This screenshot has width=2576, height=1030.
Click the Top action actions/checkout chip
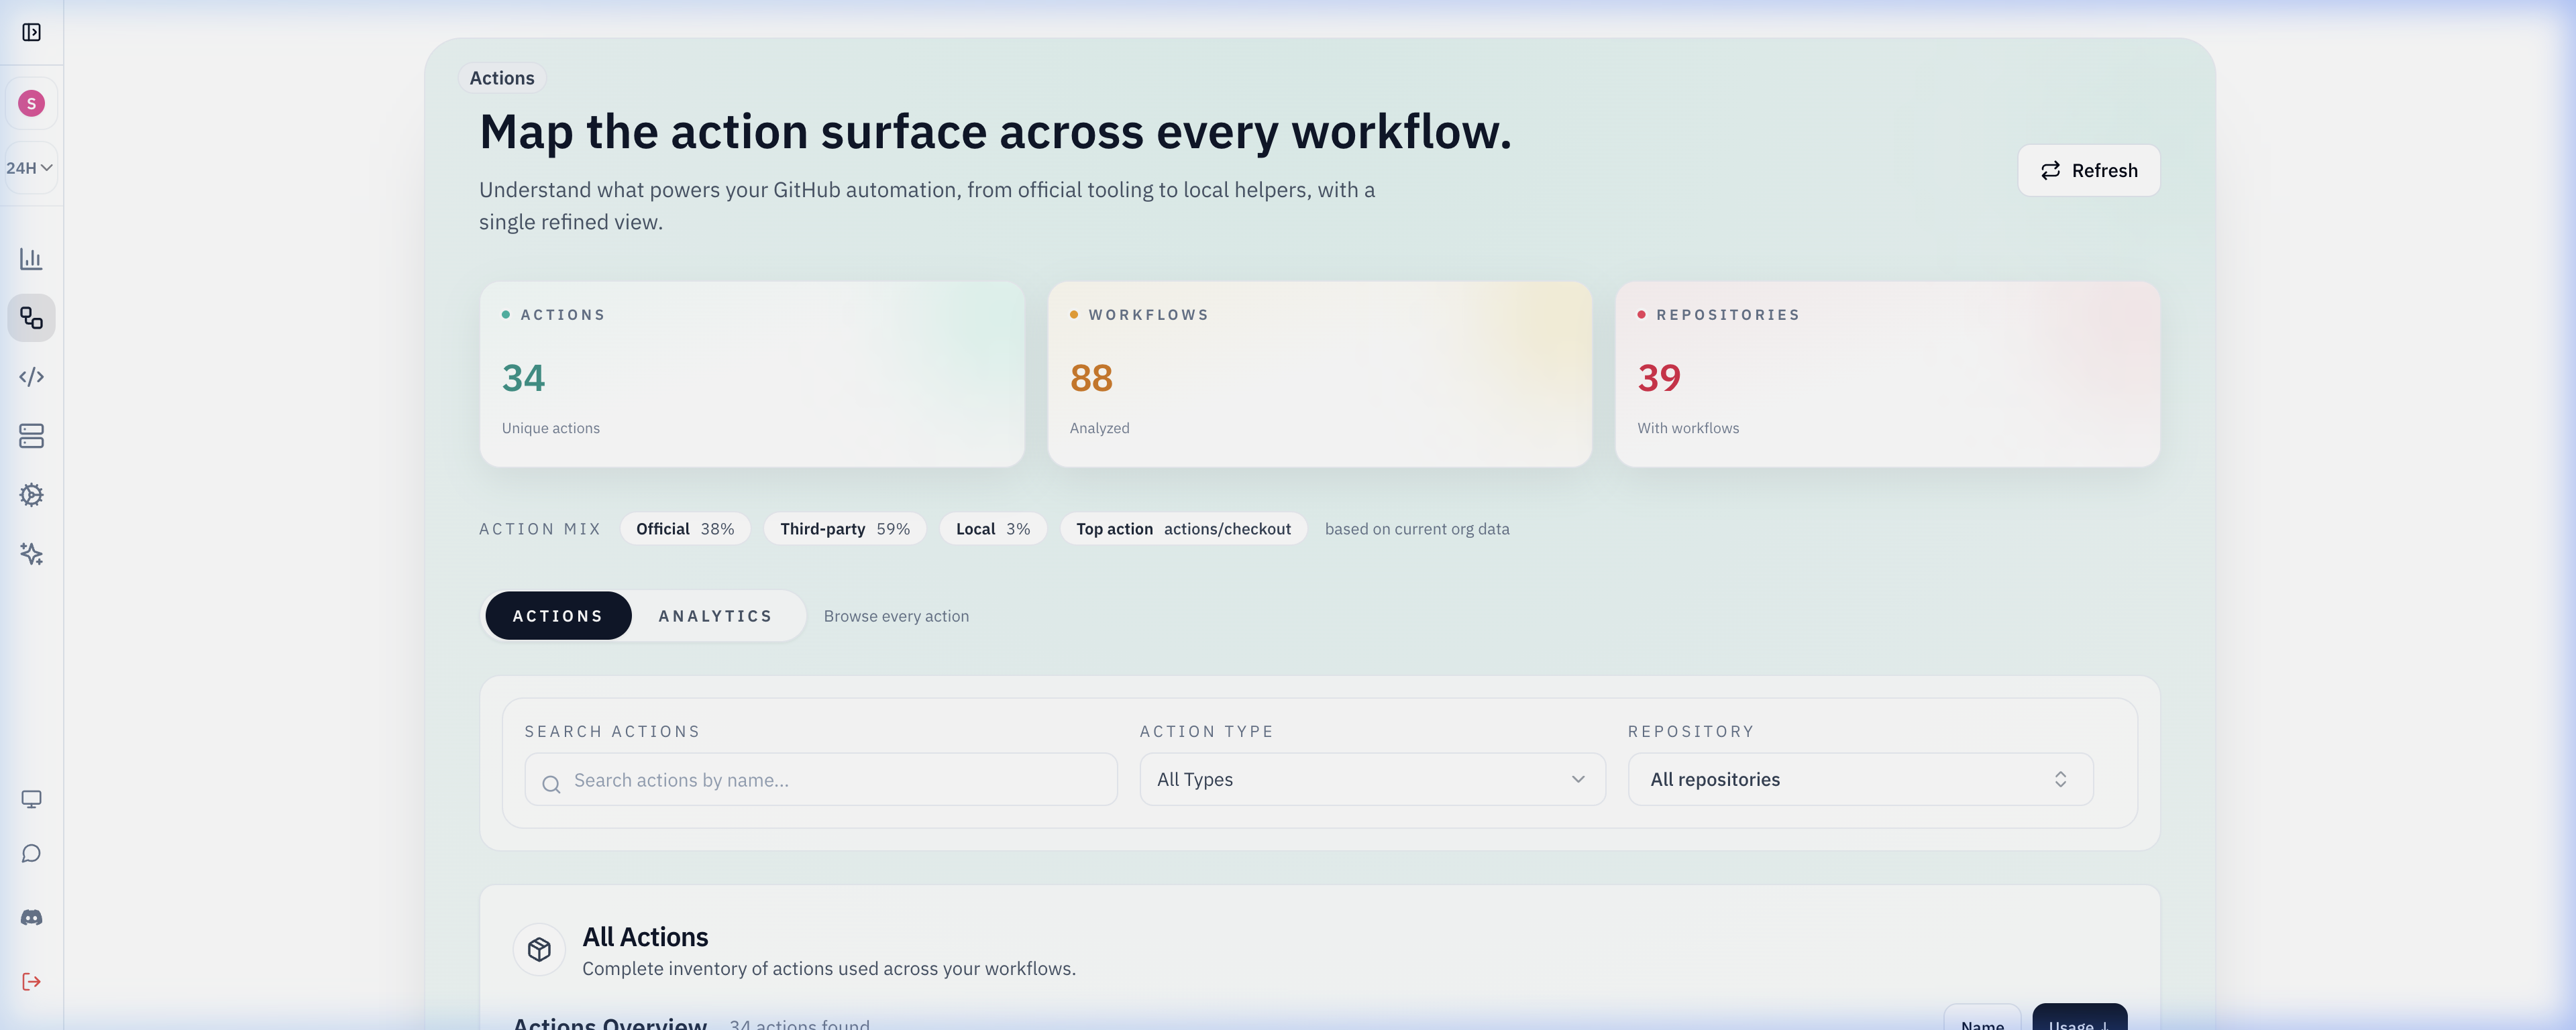[1183, 528]
